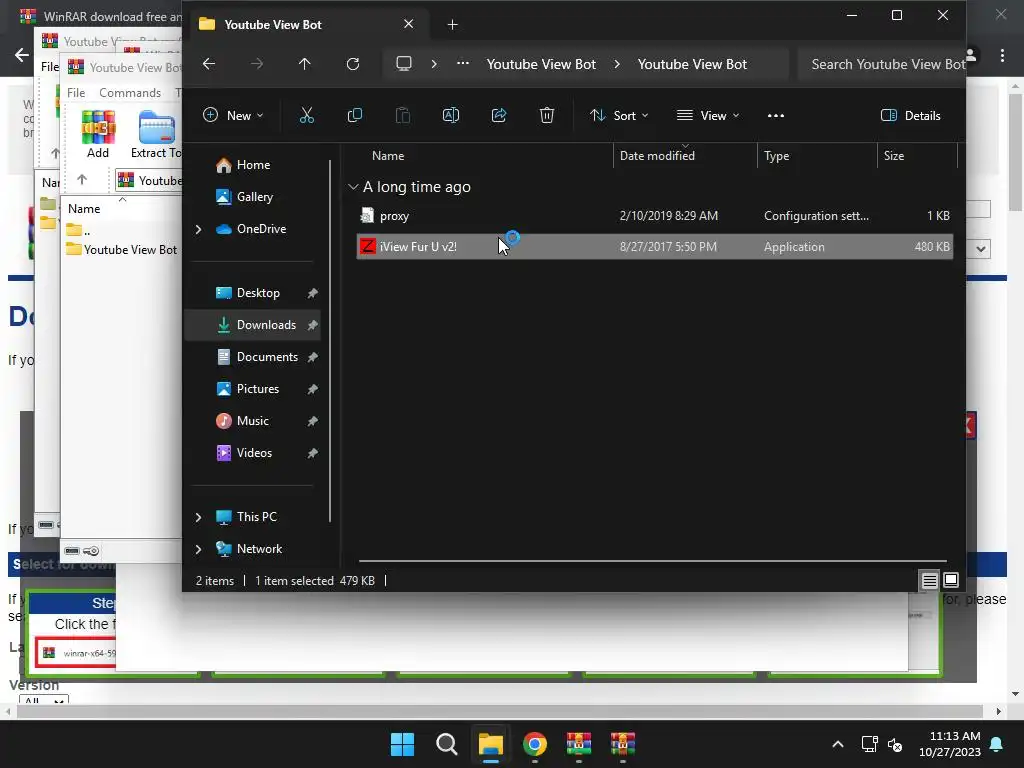The height and width of the screenshot is (768, 1024).
Task: Open File menu in WinRAR window
Action: pyautogui.click(x=76, y=93)
